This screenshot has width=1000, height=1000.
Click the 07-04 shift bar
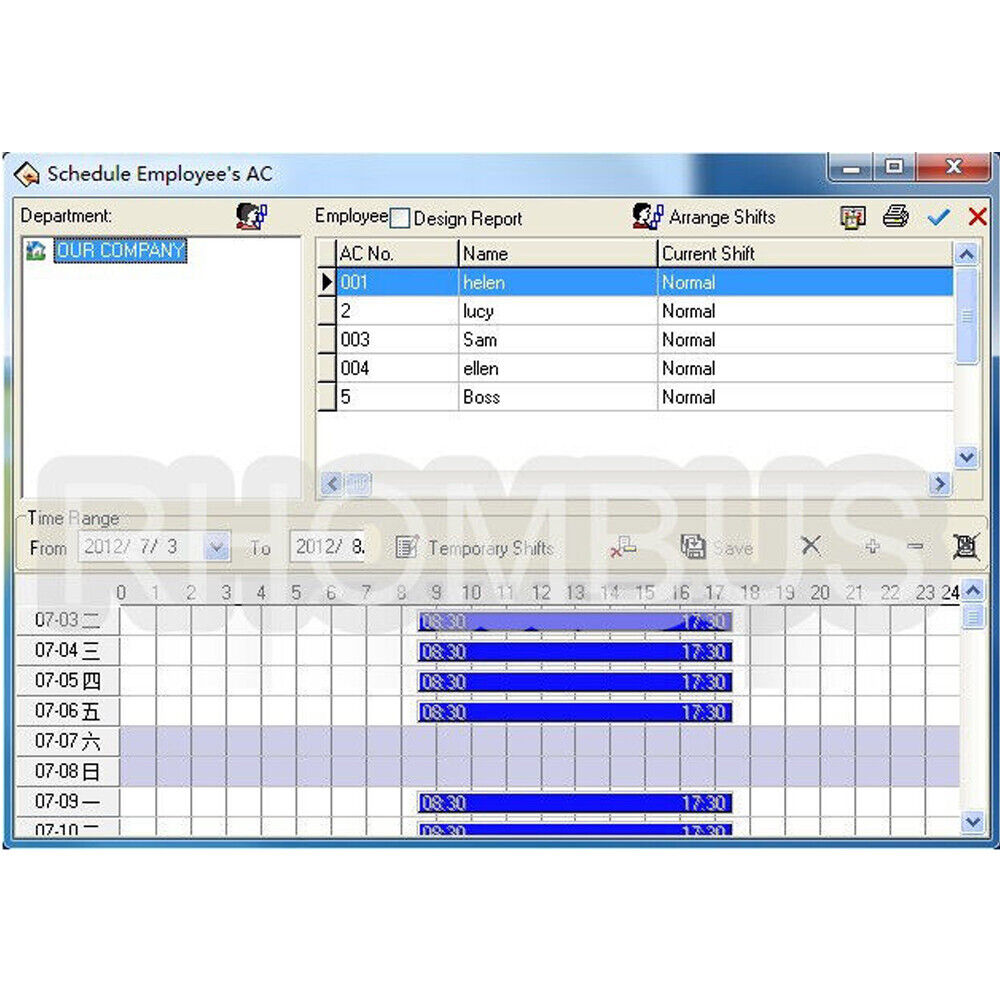pyautogui.click(x=575, y=652)
